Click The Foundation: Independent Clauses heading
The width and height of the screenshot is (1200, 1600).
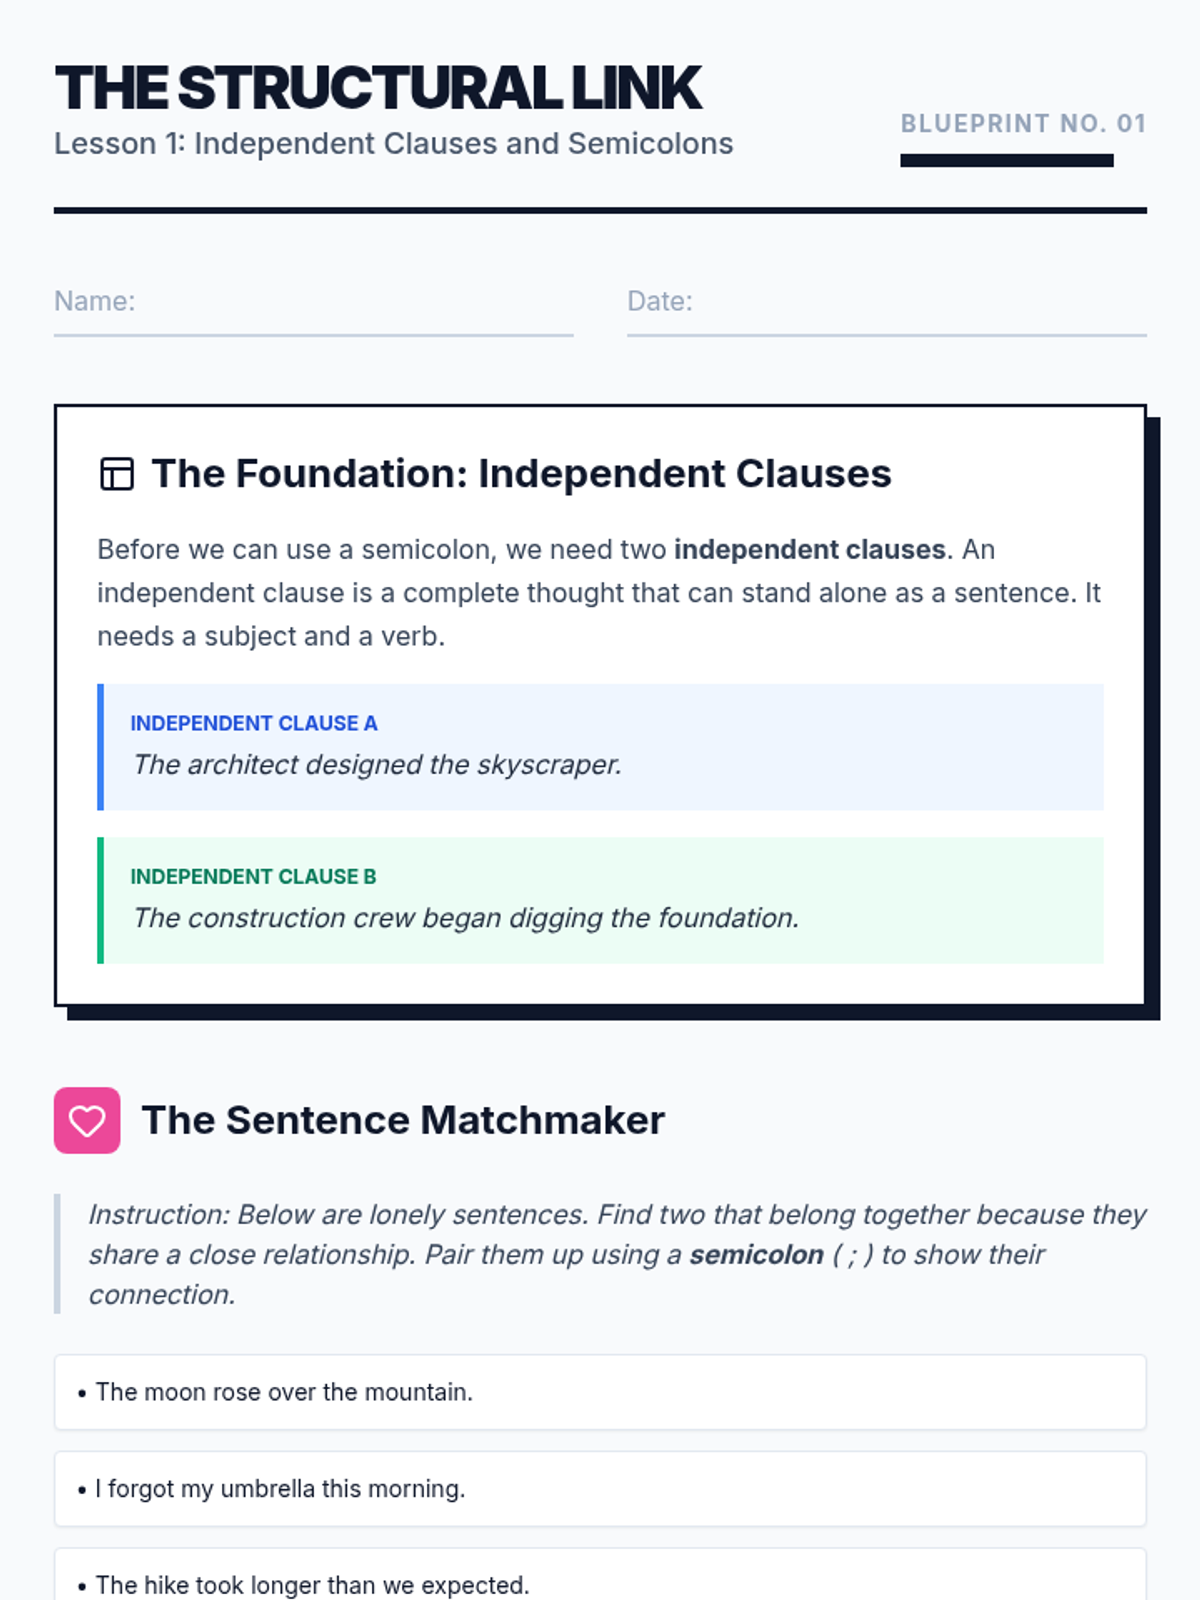521,474
